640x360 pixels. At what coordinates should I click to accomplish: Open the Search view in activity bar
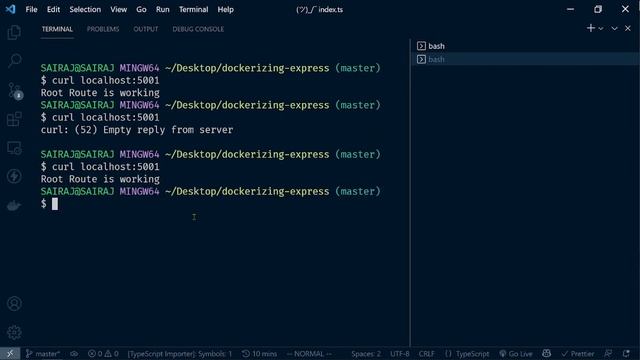coord(14,61)
